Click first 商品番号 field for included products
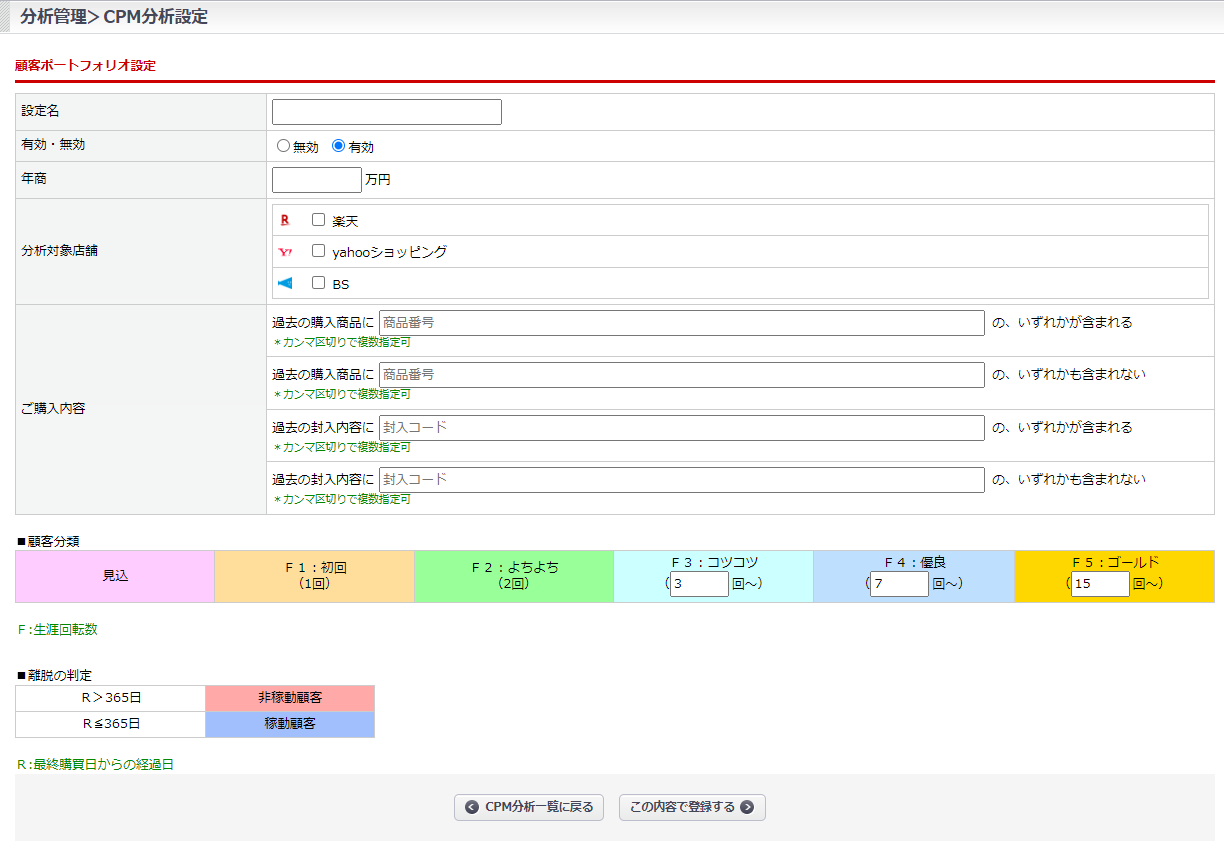This screenshot has width=1224, height=853. [681, 323]
